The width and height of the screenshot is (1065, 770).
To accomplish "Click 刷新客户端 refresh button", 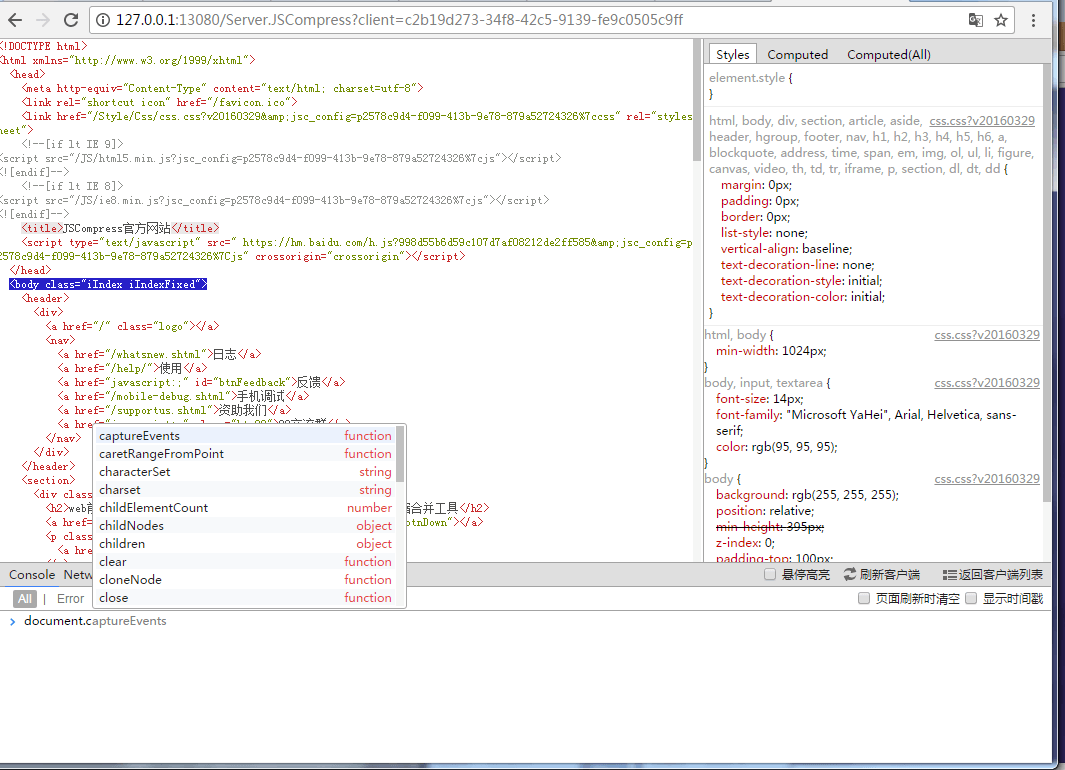I will (x=881, y=574).
